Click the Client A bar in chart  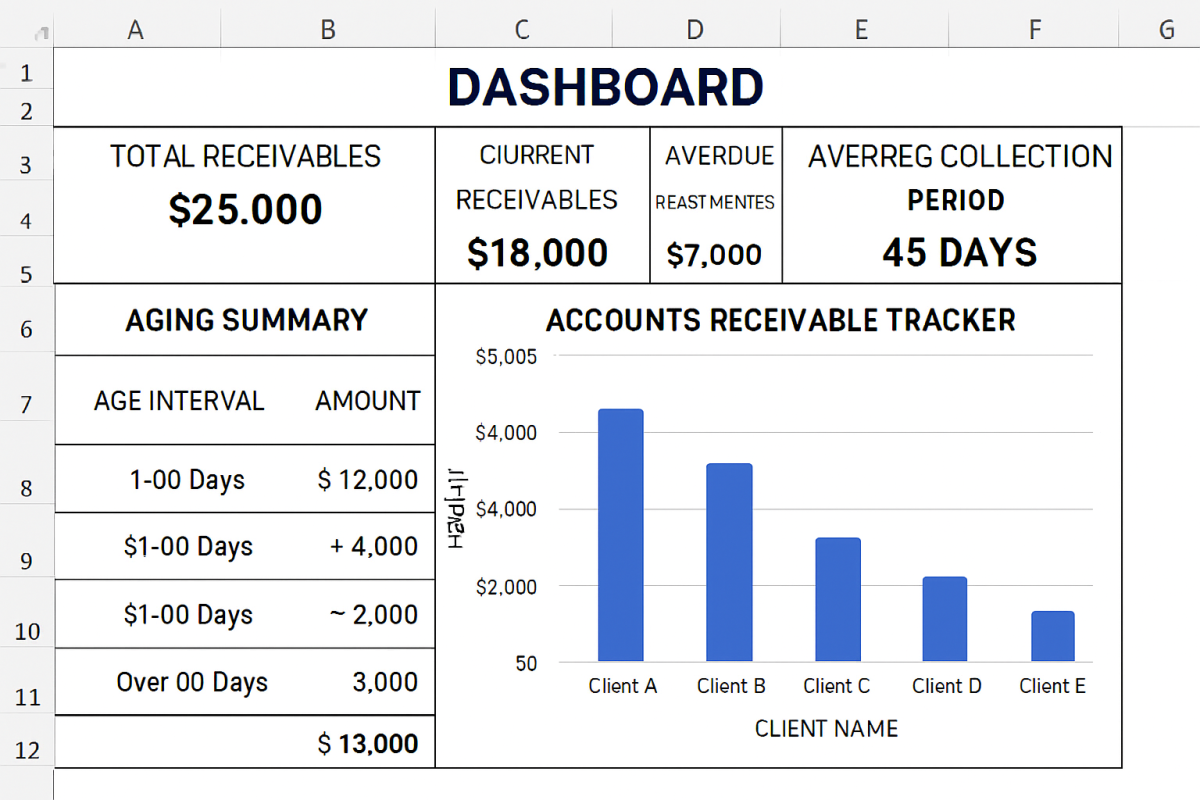click(620, 535)
